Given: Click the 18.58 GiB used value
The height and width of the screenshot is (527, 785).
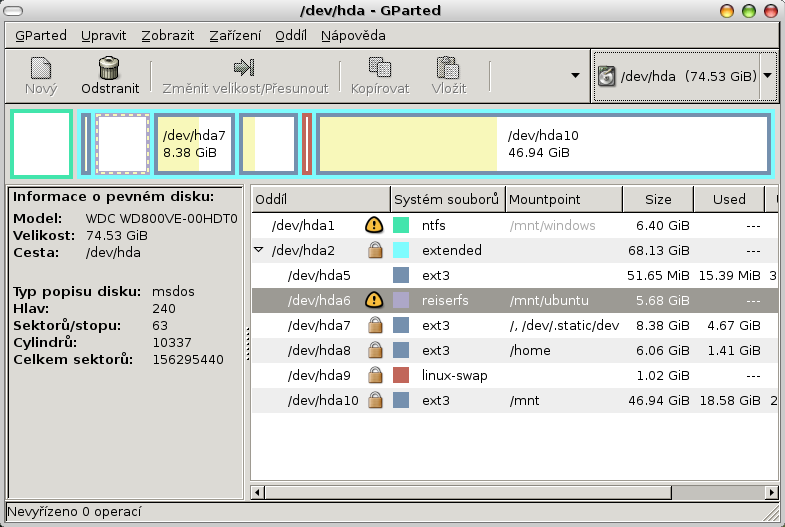Looking at the screenshot, I should [x=730, y=400].
